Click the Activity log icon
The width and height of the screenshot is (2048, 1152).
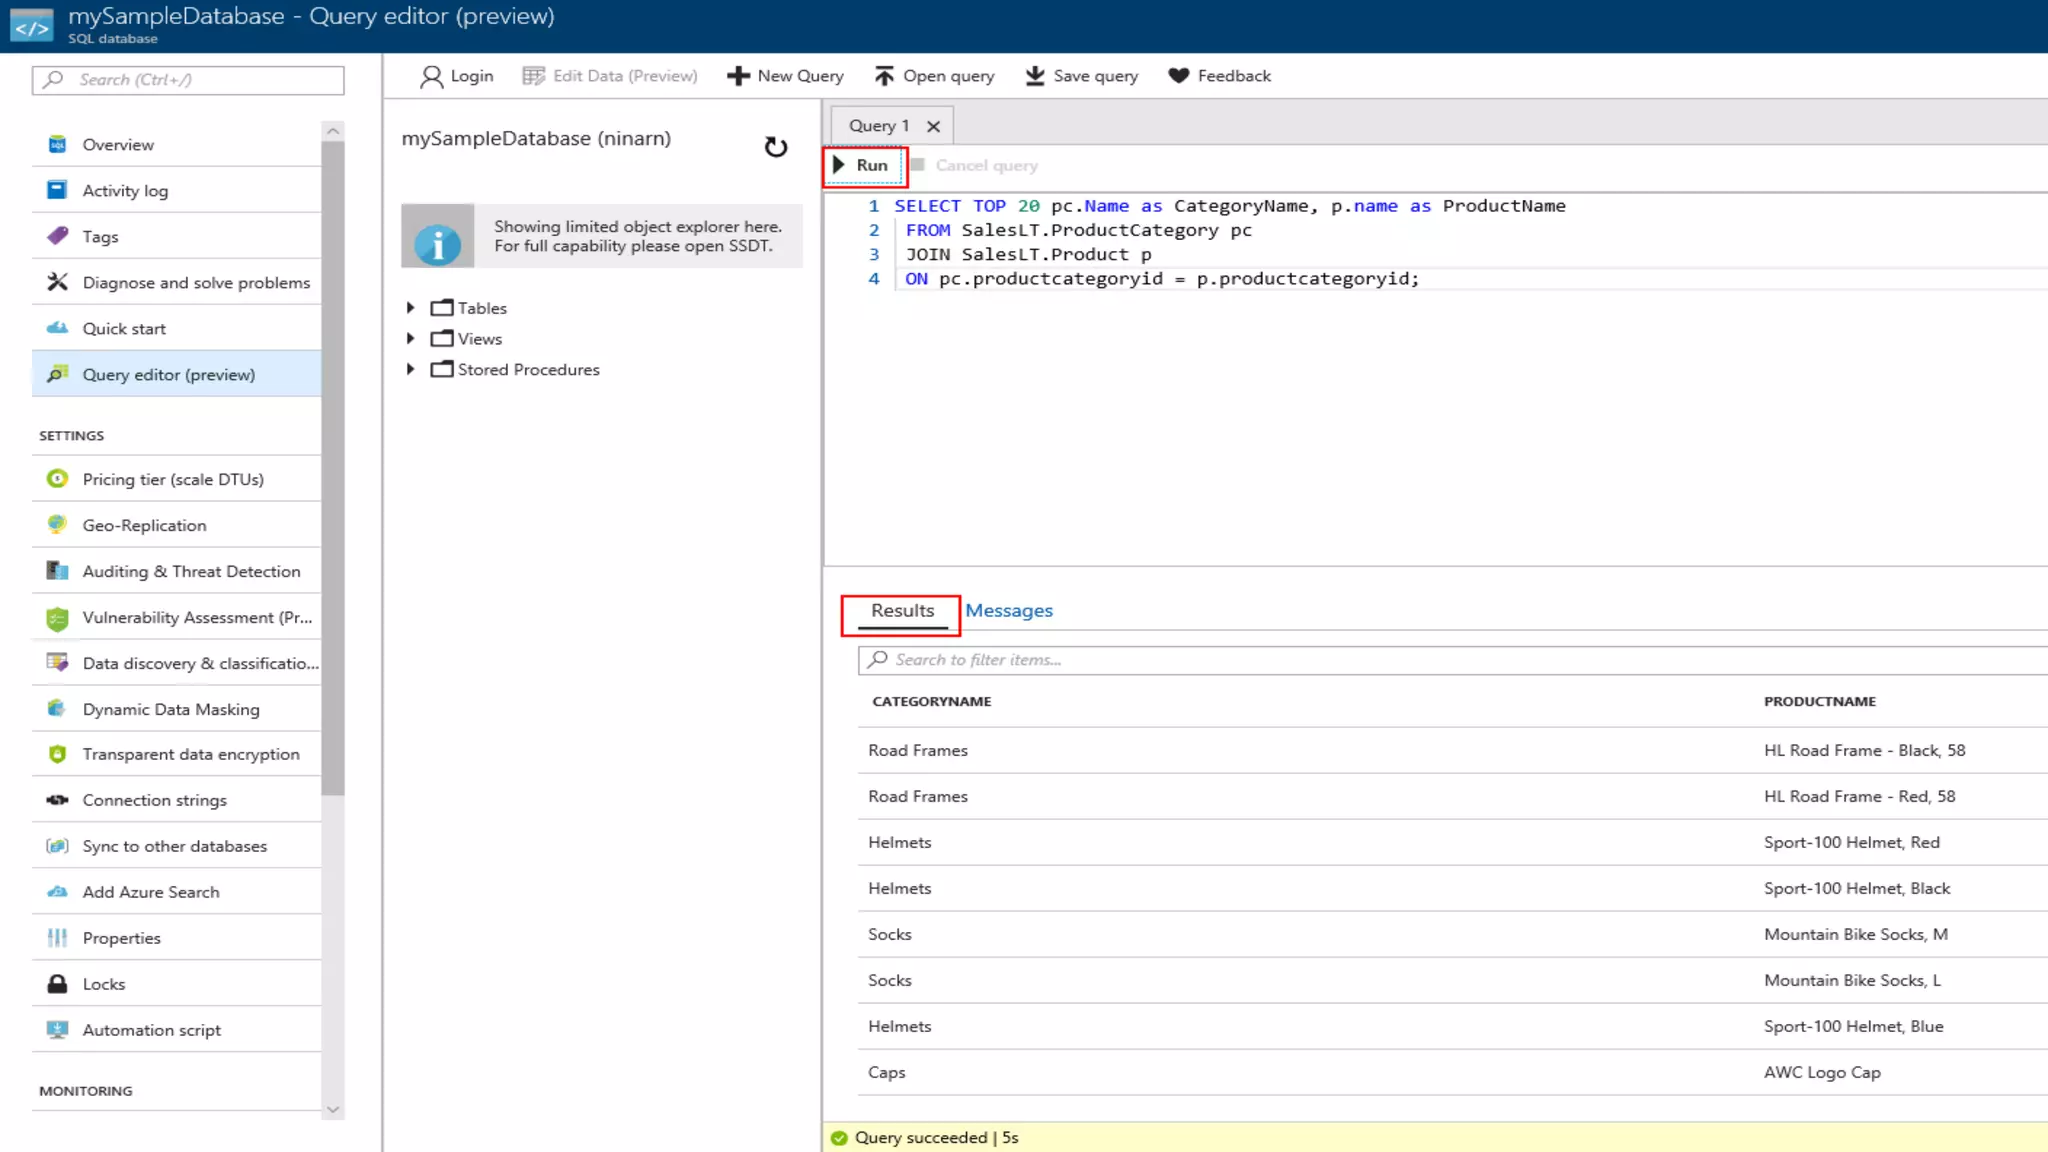coord(57,190)
